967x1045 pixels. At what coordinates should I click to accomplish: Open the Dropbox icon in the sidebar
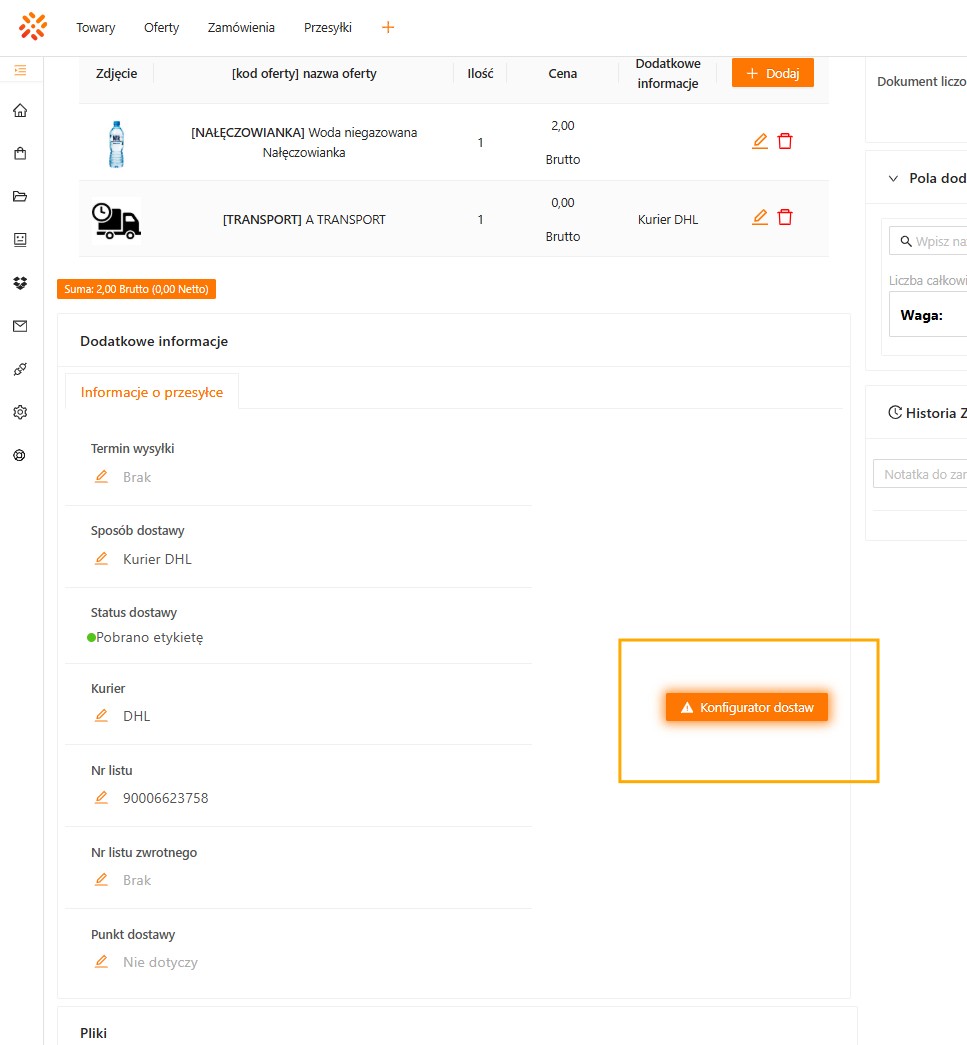[x=20, y=283]
